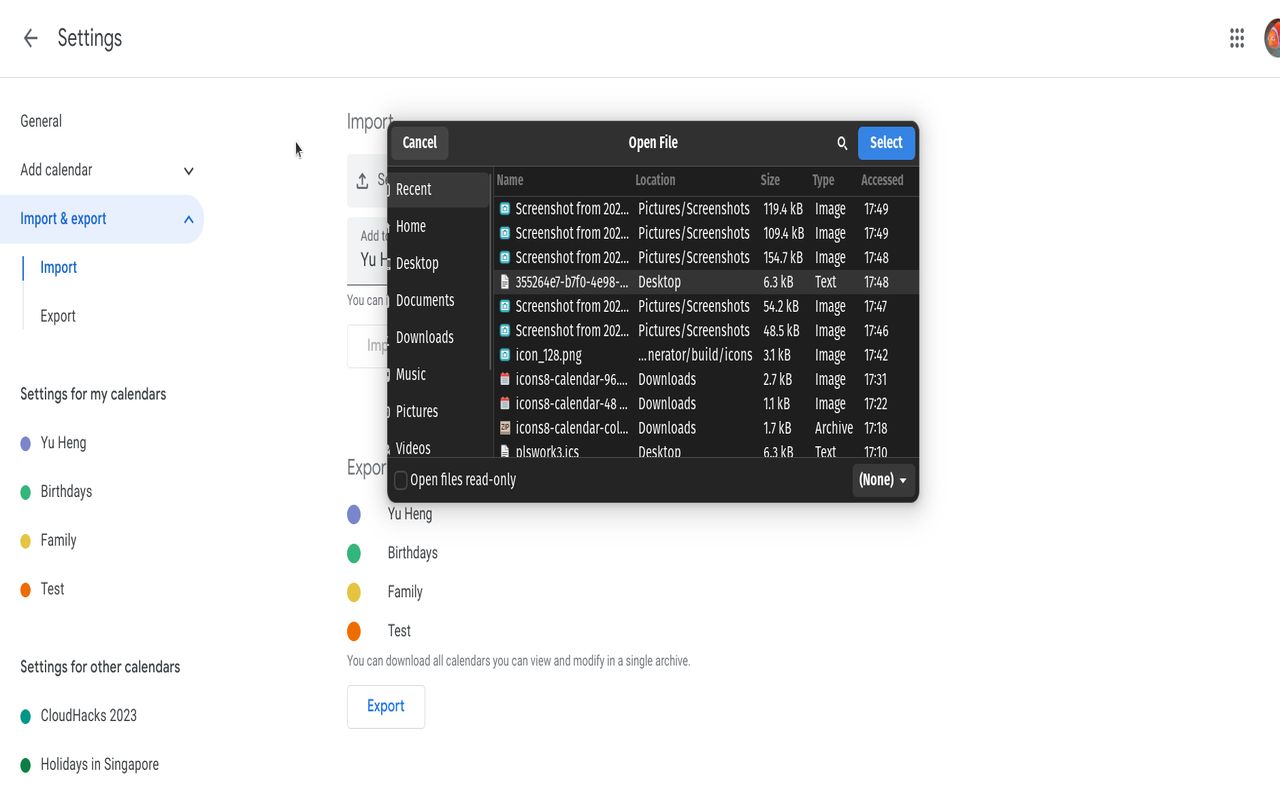Open CloudHacks 2023 calendar settings
Image resolution: width=1280 pixels, height=800 pixels.
coord(88,715)
